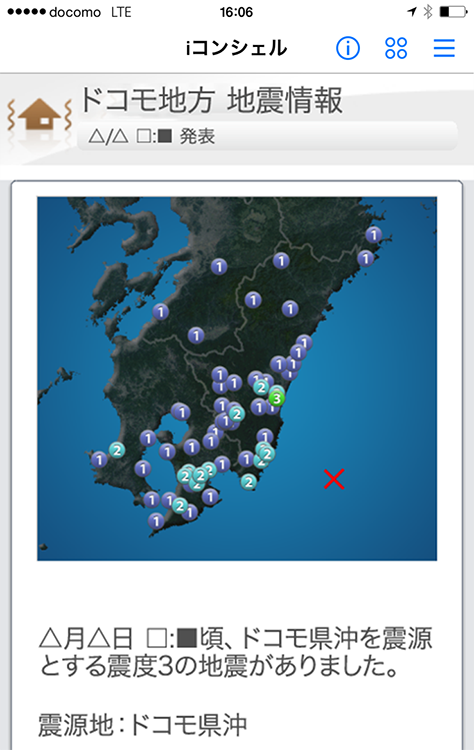The height and width of the screenshot is (750, 474).
Task: Tap the shaking house earthquake icon
Action: (39, 115)
